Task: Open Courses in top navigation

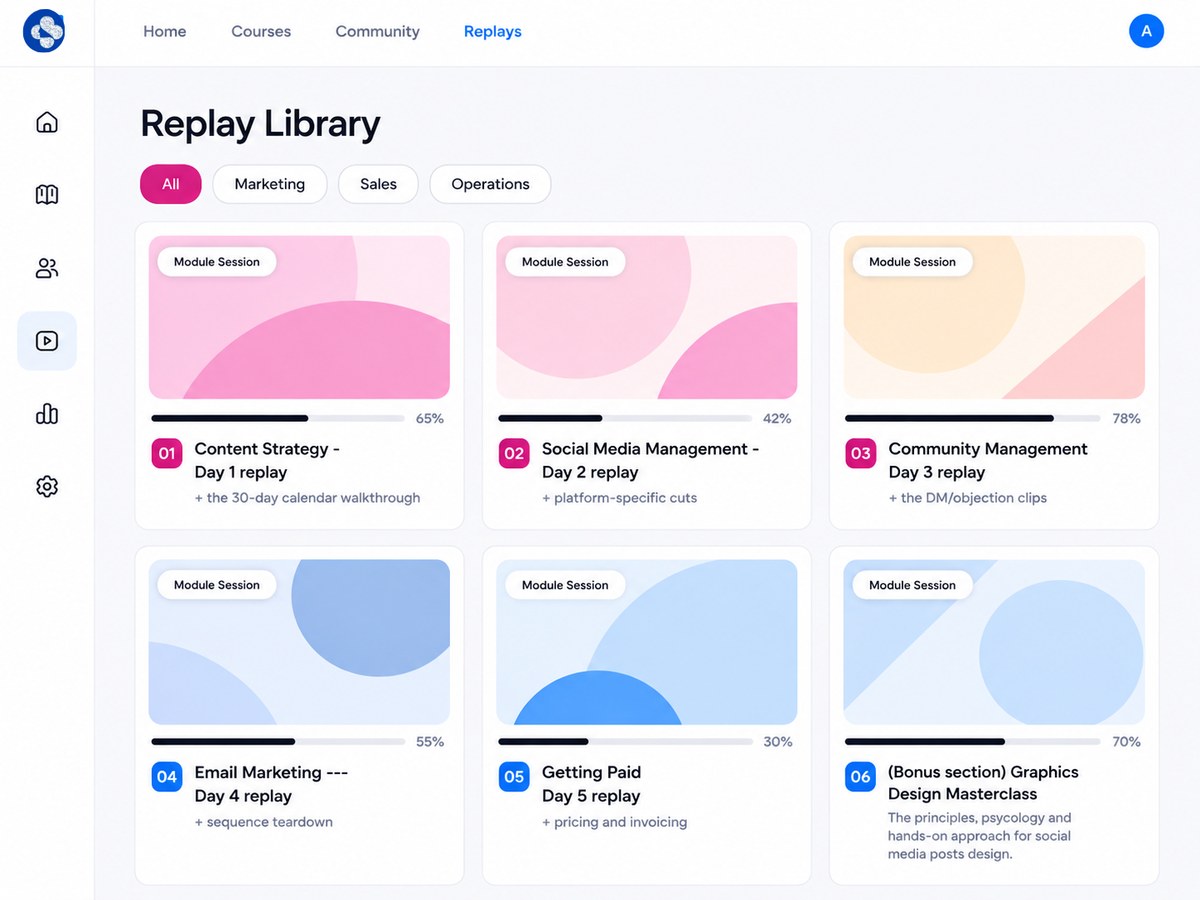Action: tap(261, 31)
